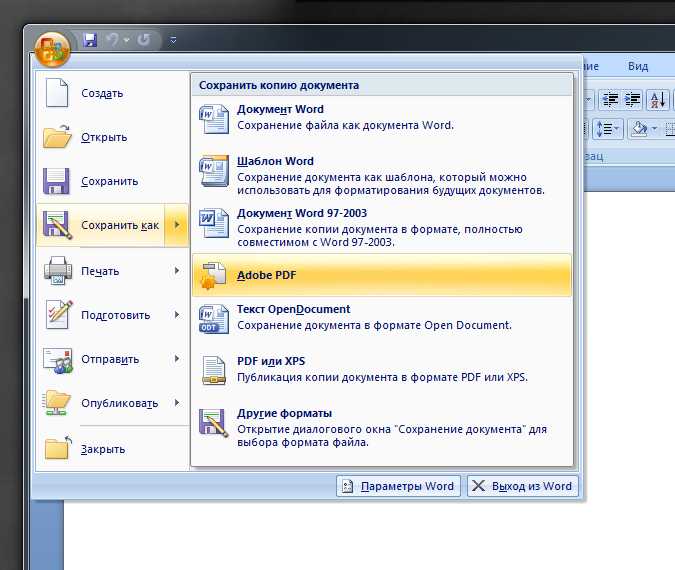Viewport: 675px width, 570px height.
Task: Click the Sort А-Я icon in ribbon
Action: click(x=658, y=99)
